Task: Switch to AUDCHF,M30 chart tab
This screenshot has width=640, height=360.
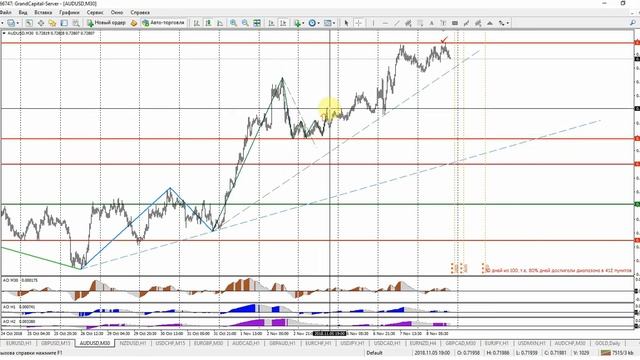Action: click(570, 343)
